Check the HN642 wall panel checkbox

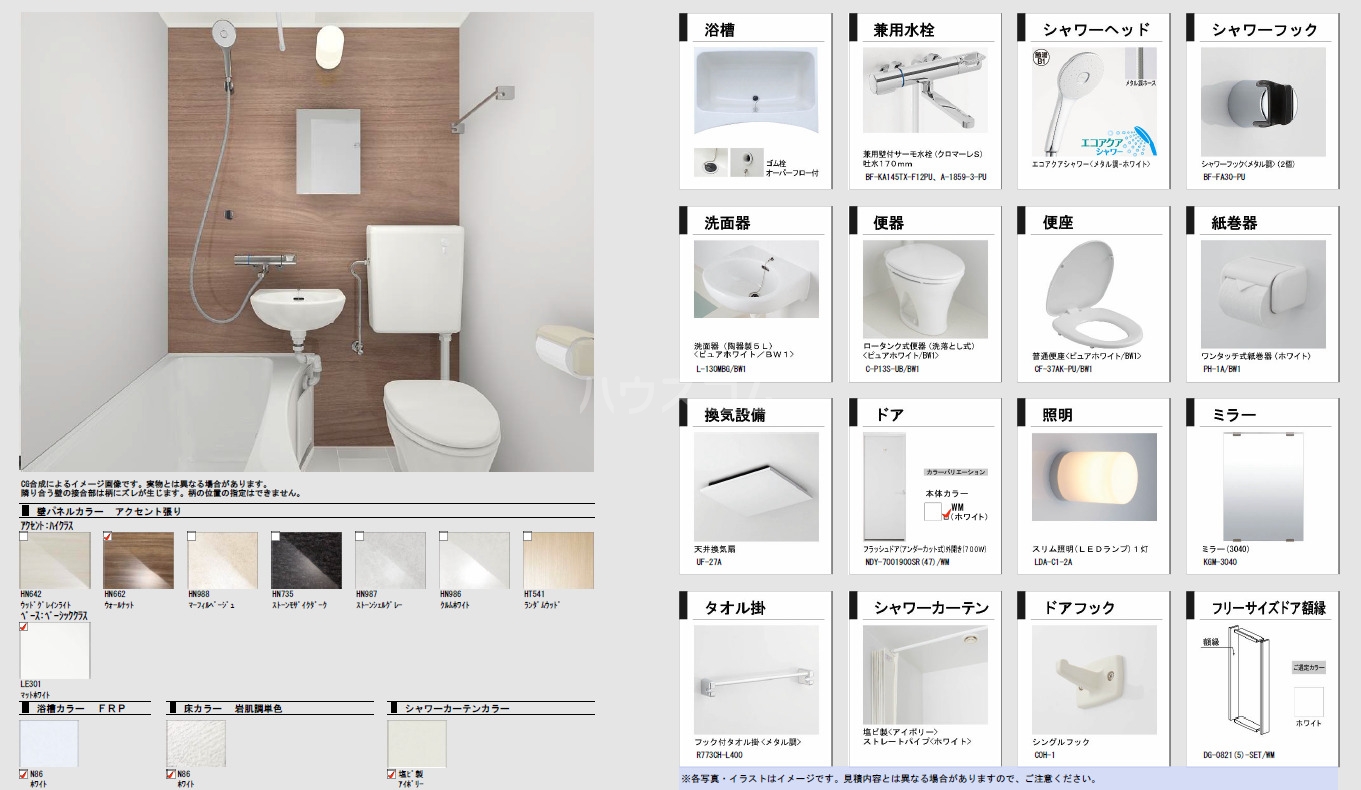point(24,537)
